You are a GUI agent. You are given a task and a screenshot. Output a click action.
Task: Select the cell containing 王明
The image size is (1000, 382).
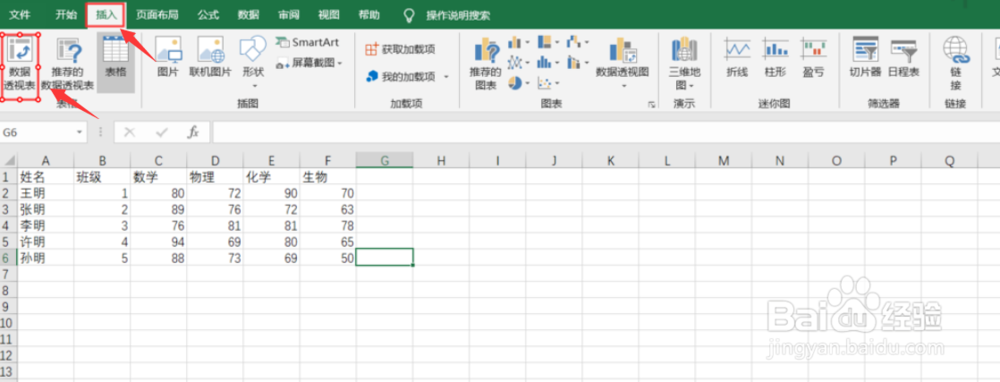click(x=45, y=193)
